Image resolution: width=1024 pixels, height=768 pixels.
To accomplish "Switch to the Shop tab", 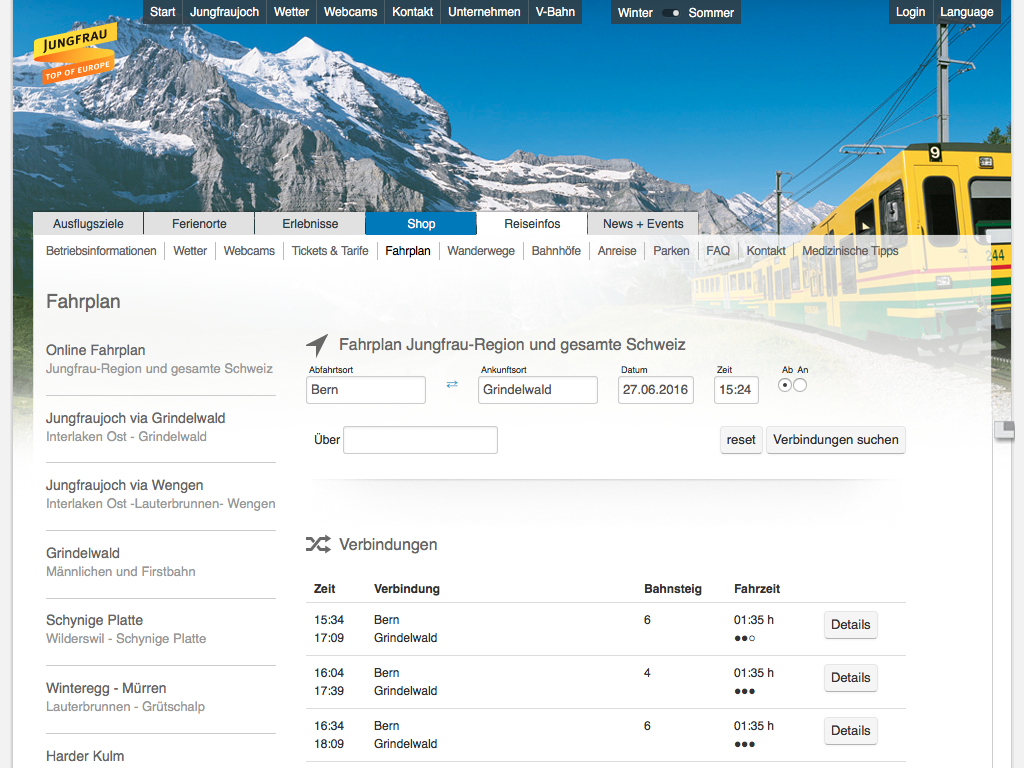I will click(x=421, y=223).
